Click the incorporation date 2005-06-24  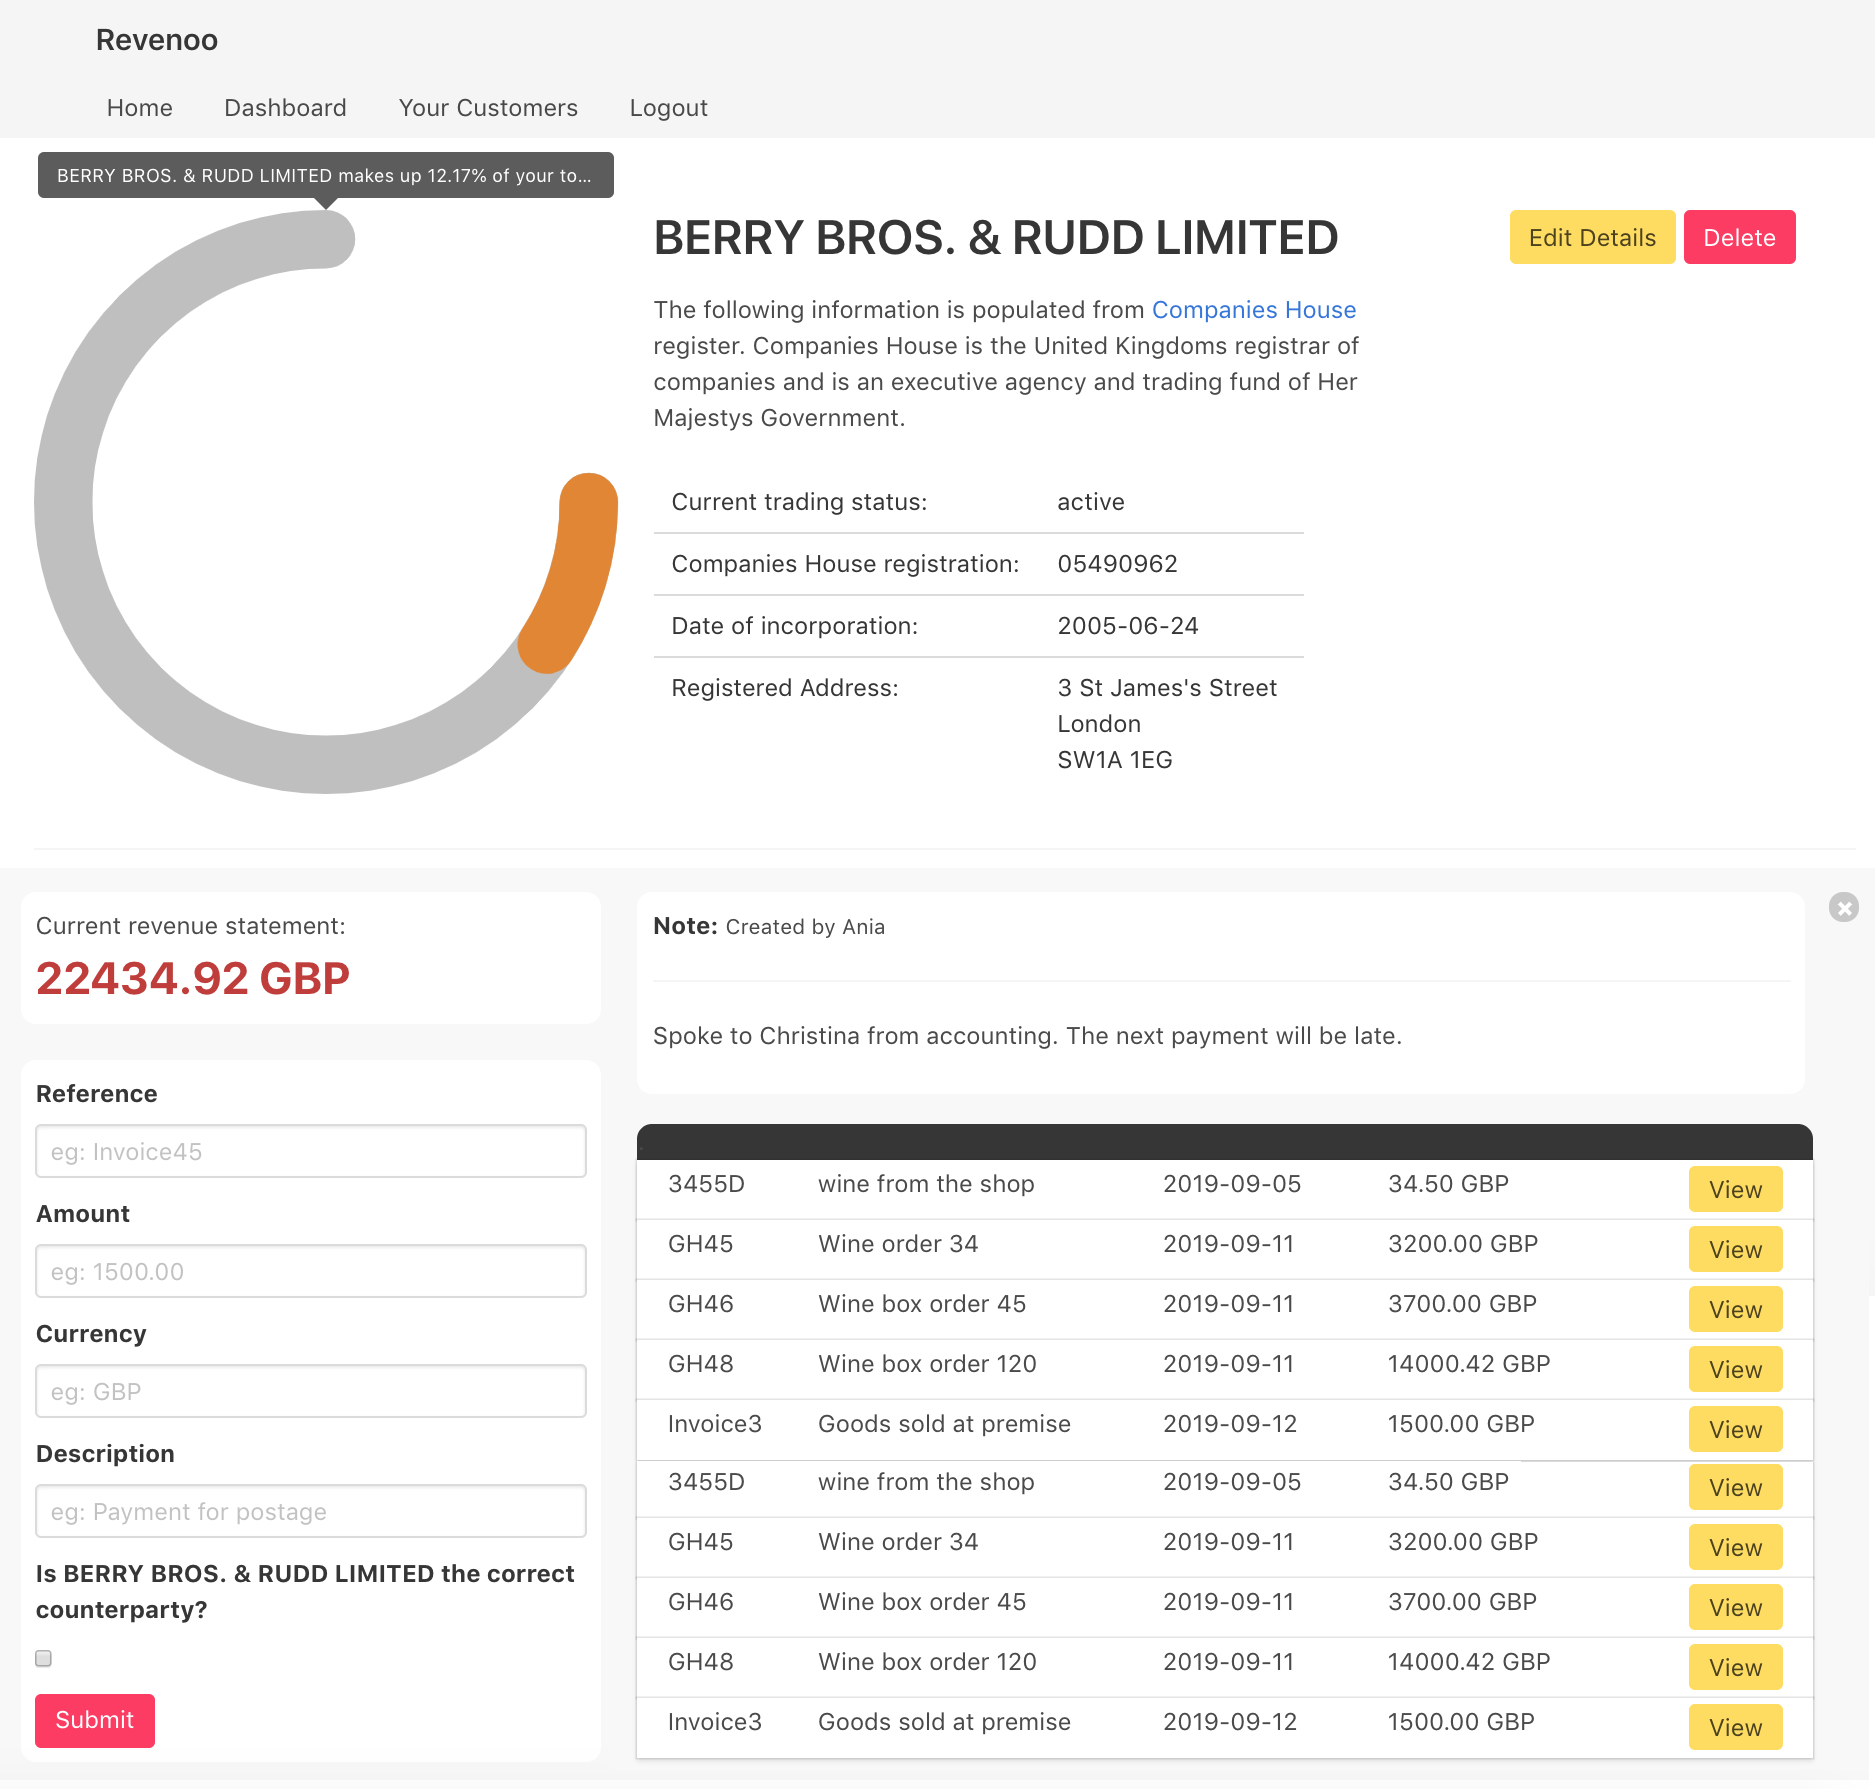[1128, 626]
